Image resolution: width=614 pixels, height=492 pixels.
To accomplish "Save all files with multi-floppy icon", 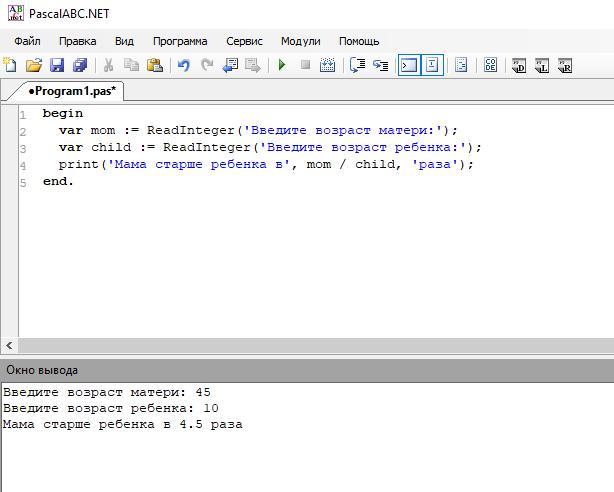I will click(x=80, y=65).
